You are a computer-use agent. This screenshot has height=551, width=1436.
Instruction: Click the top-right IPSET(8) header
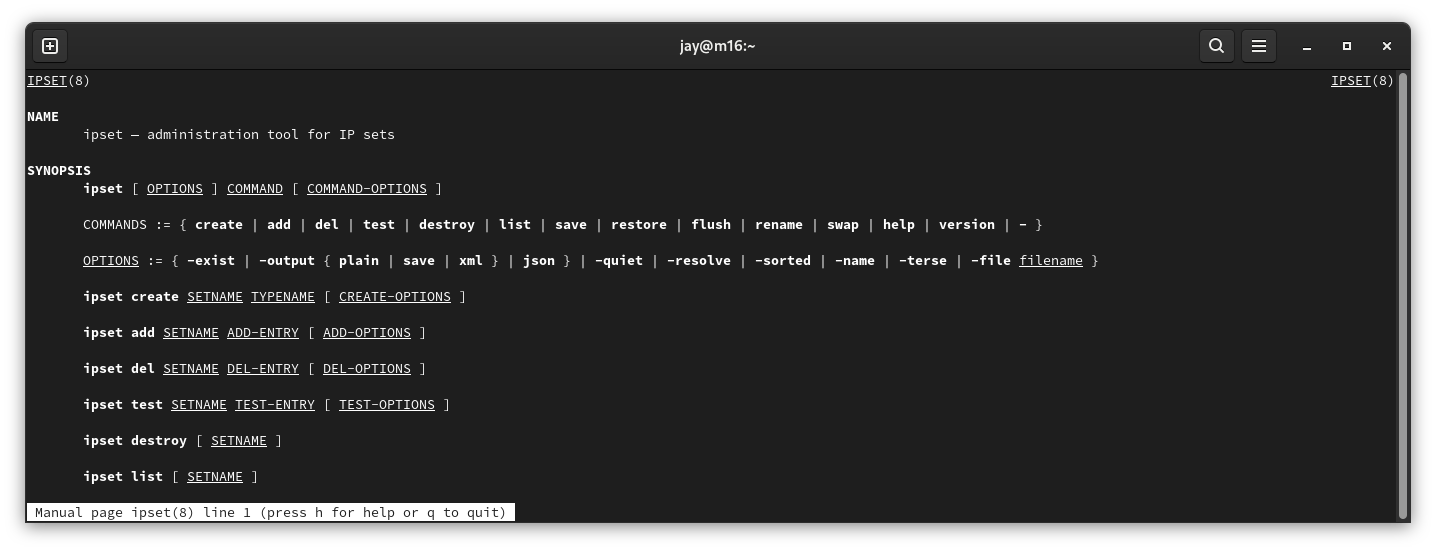[1361, 81]
